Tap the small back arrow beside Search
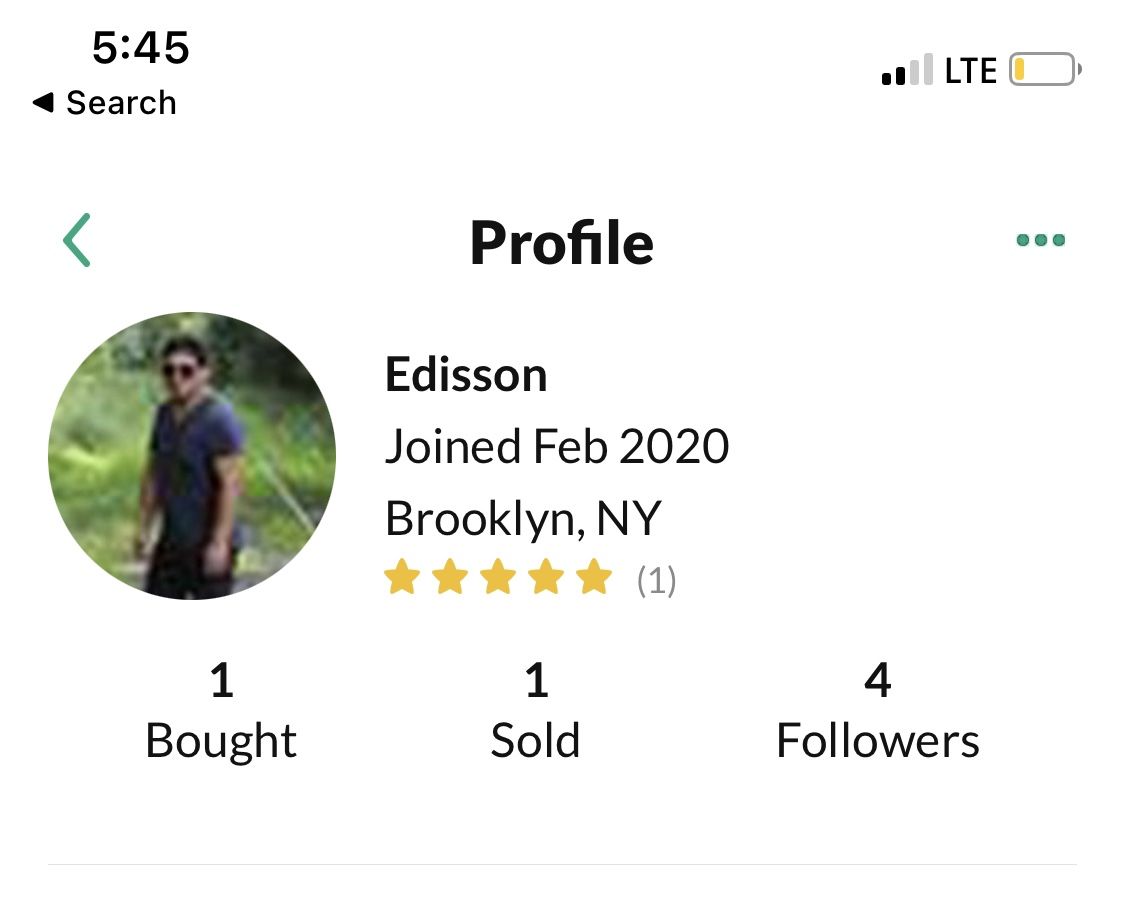Viewport: 1125px width, 901px height. 43,103
